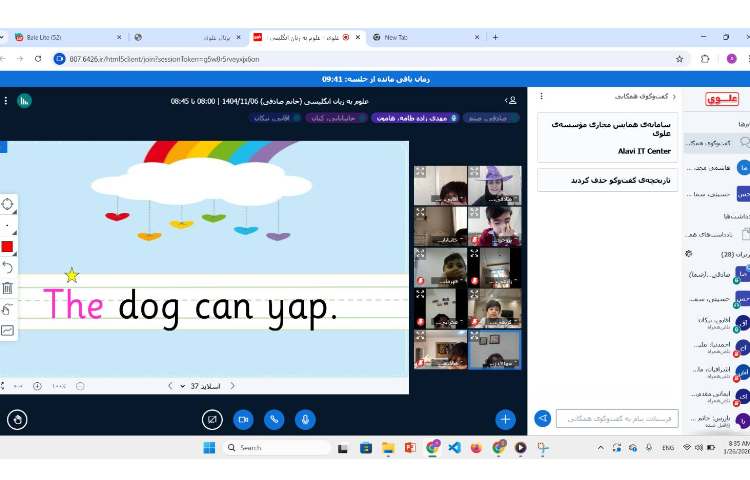Switch to the New Tab browser tab
Screen dimensions: 750x480
pyautogui.click(x=420, y=37)
